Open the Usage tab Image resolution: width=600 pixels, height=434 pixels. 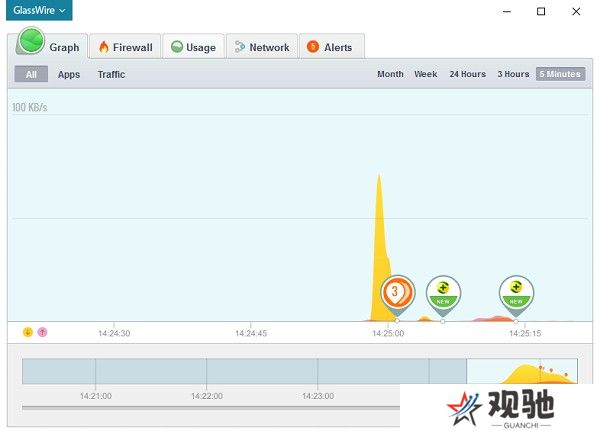coord(193,47)
